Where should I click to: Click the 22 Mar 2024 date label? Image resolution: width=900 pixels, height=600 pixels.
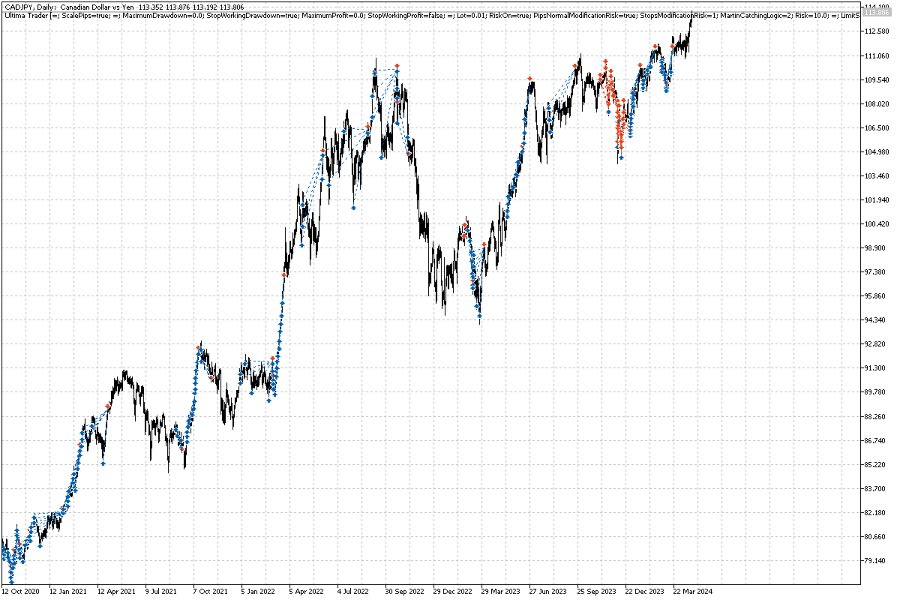click(693, 591)
